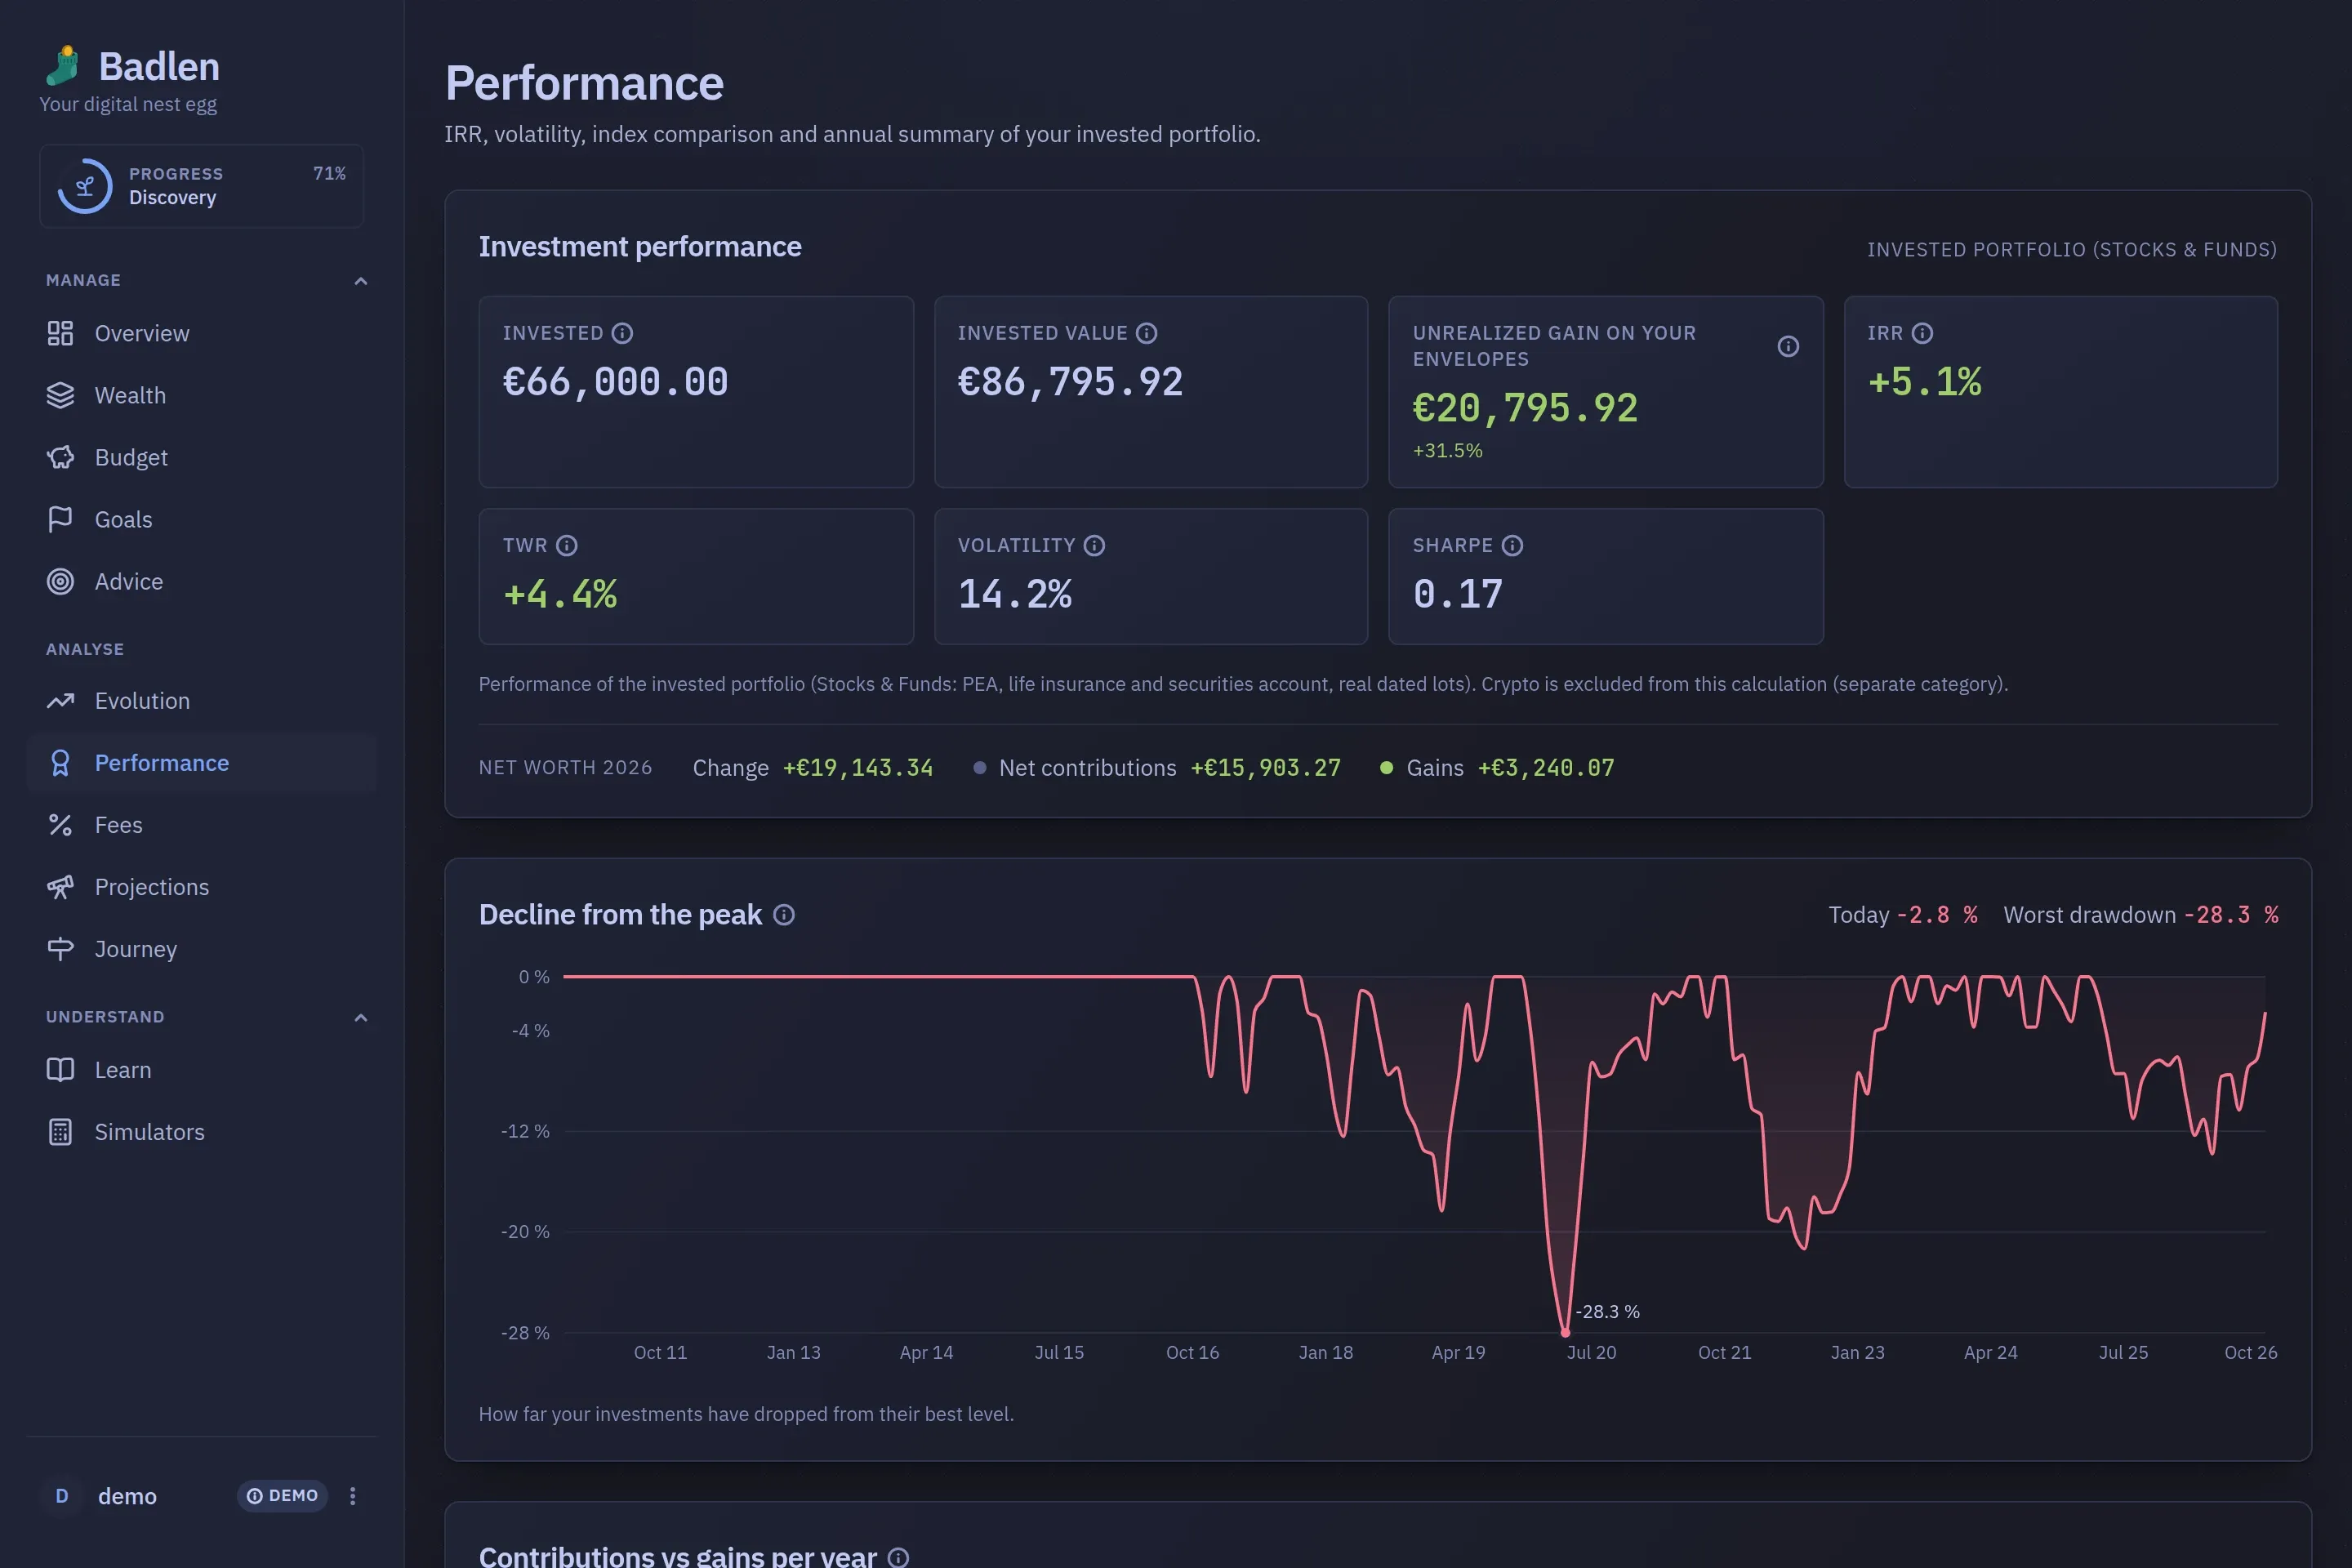Viewport: 2352px width, 1568px height.
Task: Click the +5.1% IRR value
Action: [x=1925, y=382]
